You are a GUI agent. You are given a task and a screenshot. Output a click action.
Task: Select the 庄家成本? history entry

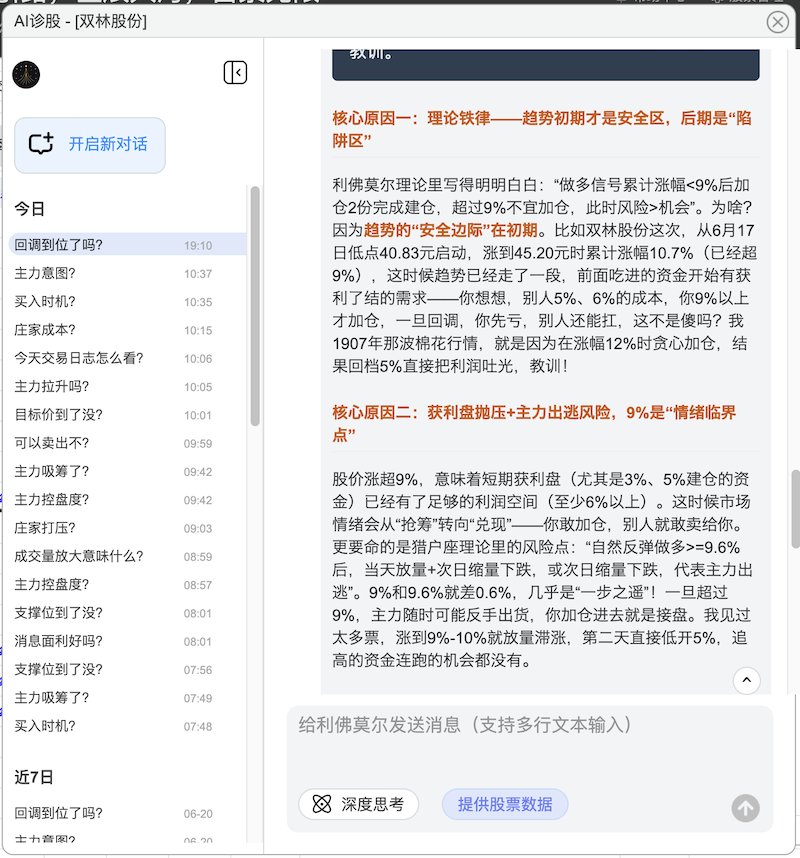45,330
